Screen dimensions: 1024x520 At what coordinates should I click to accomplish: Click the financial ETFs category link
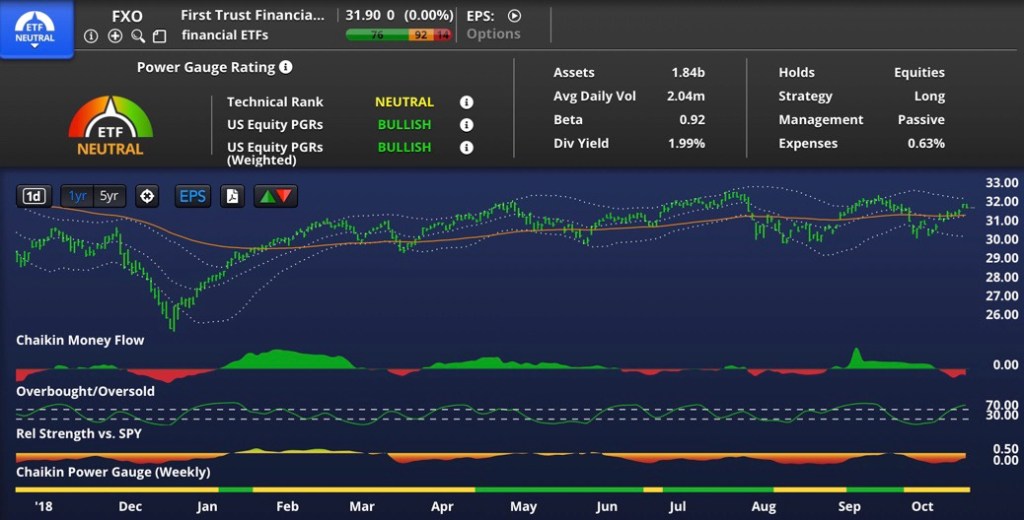[x=226, y=35]
